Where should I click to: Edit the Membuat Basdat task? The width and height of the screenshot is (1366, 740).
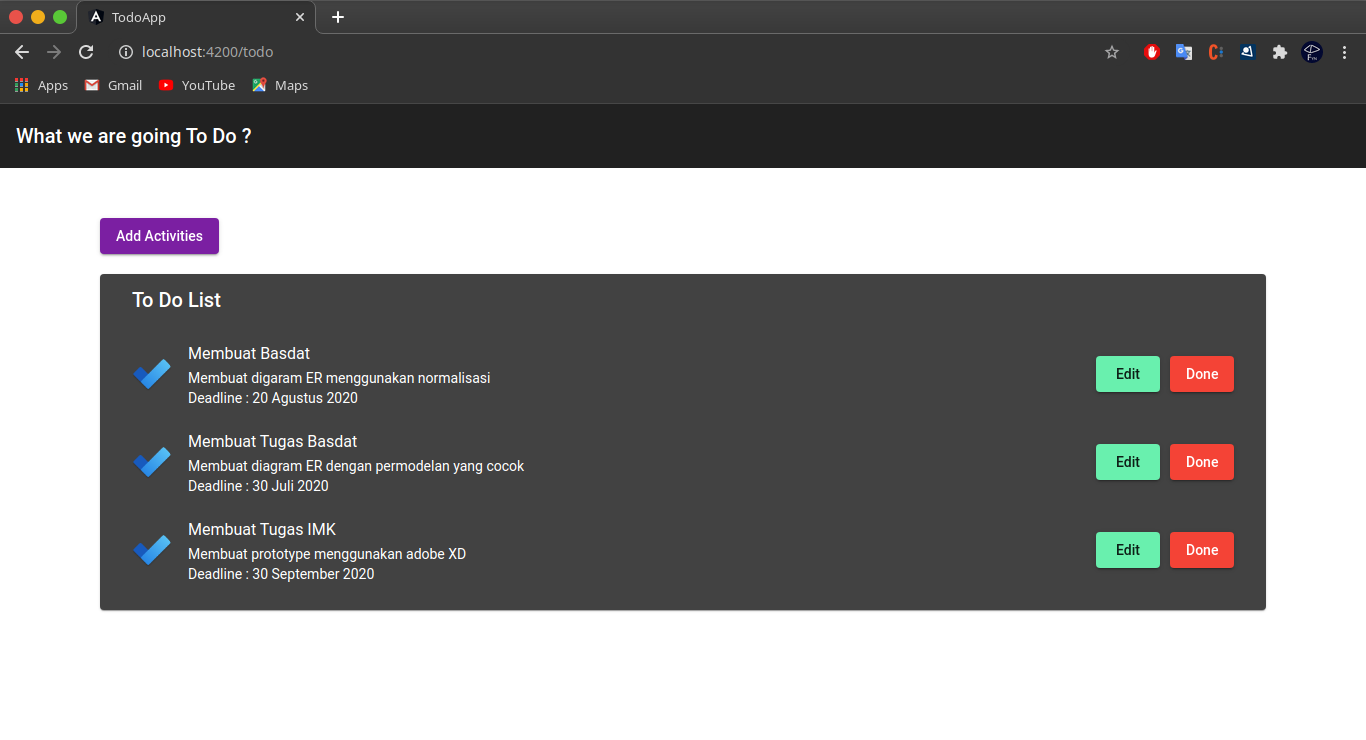1128,374
